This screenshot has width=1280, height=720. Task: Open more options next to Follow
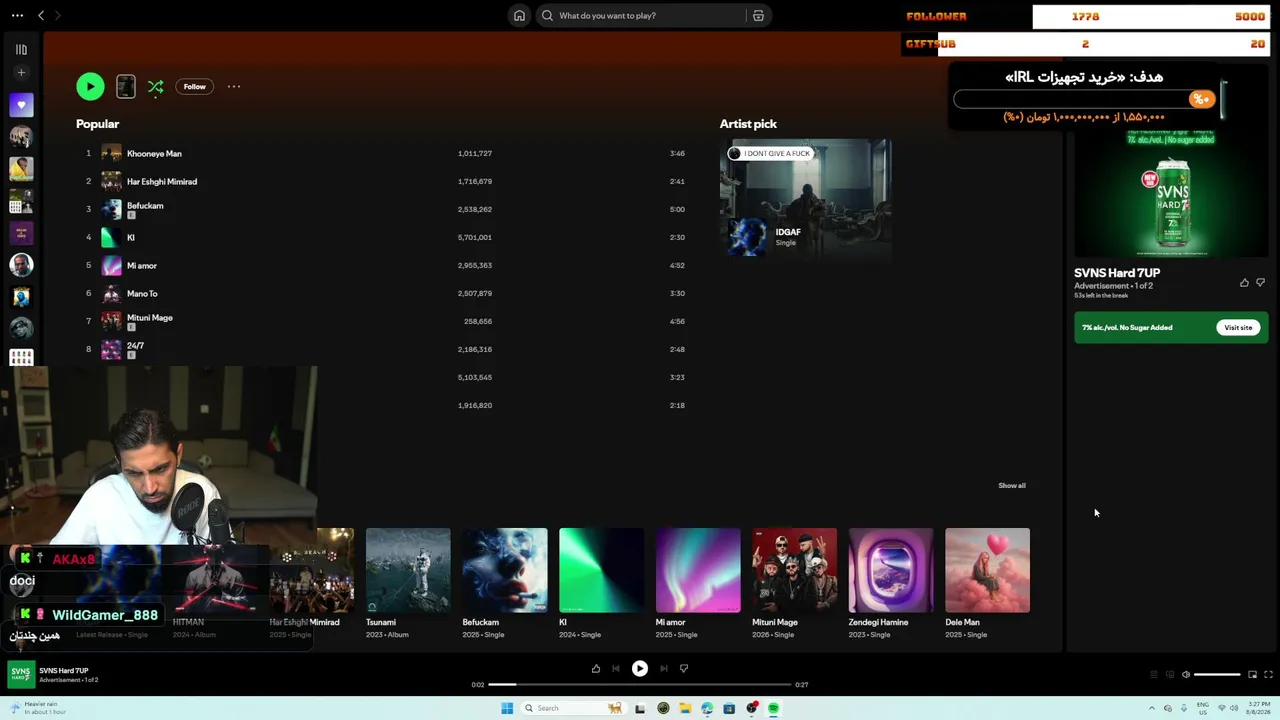(234, 87)
